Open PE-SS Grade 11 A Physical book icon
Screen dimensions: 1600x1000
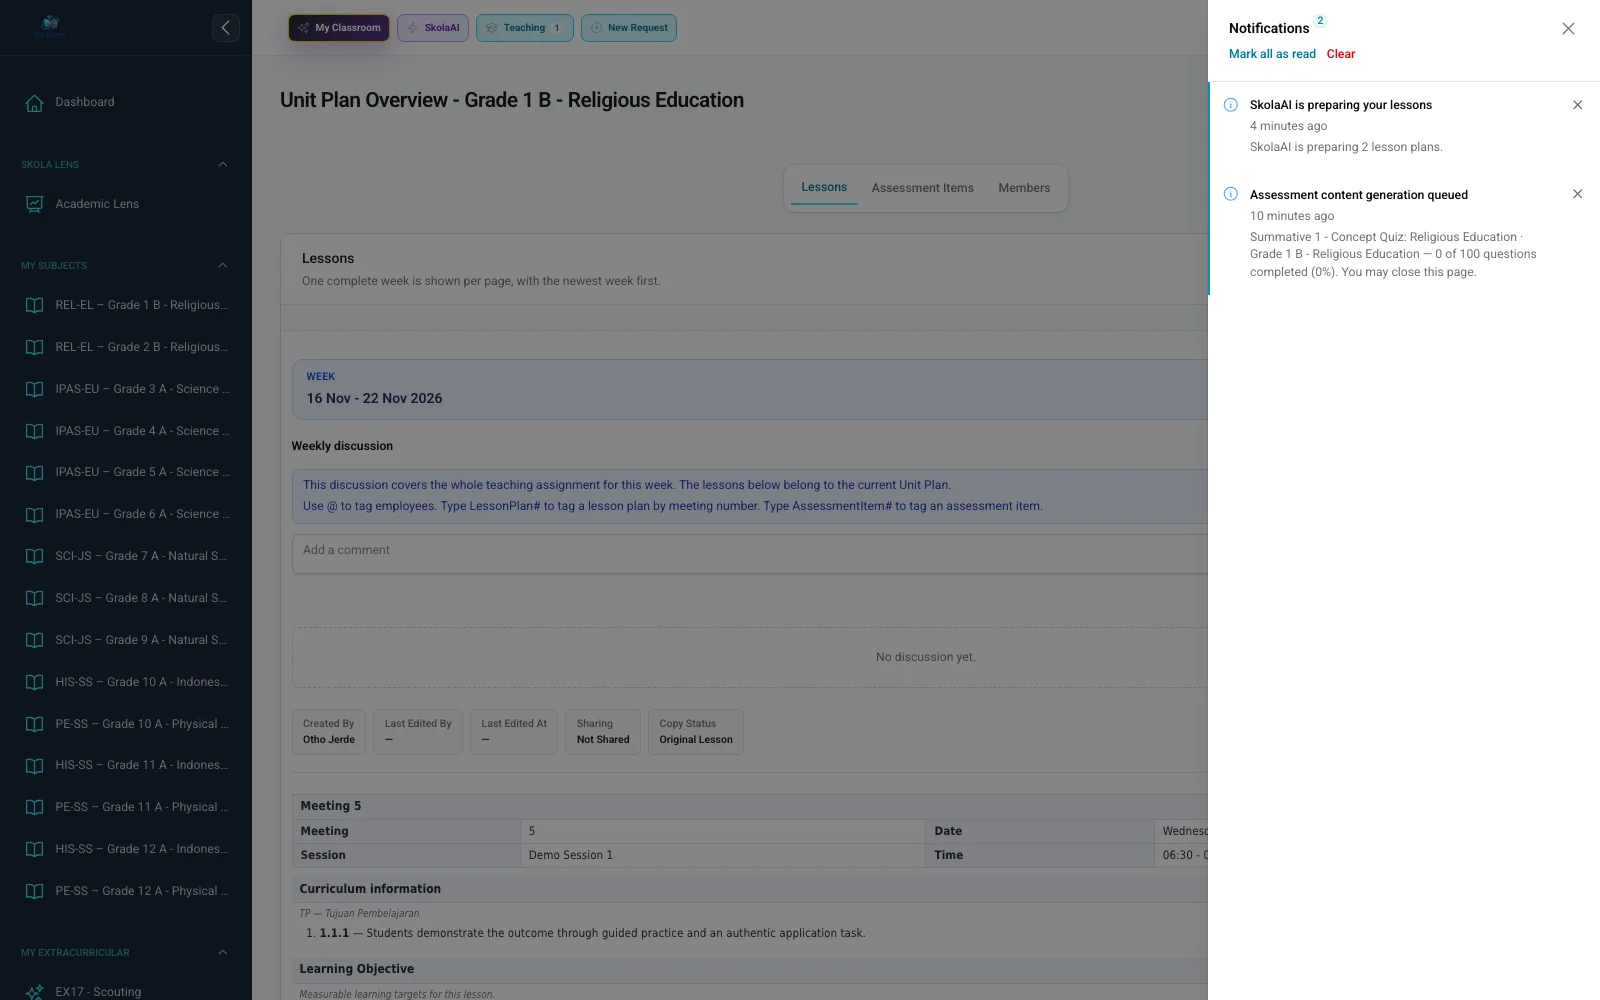[x=34, y=807]
